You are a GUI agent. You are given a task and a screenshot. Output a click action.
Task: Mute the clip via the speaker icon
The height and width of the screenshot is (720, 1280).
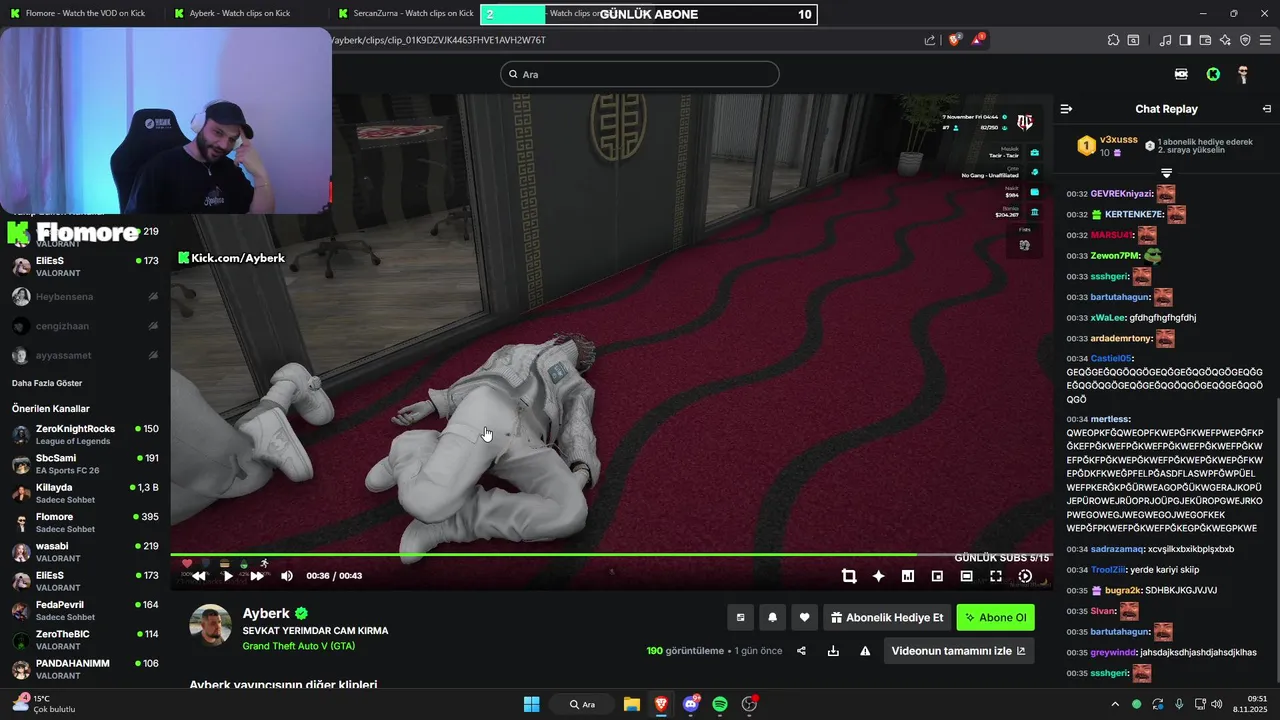(287, 576)
